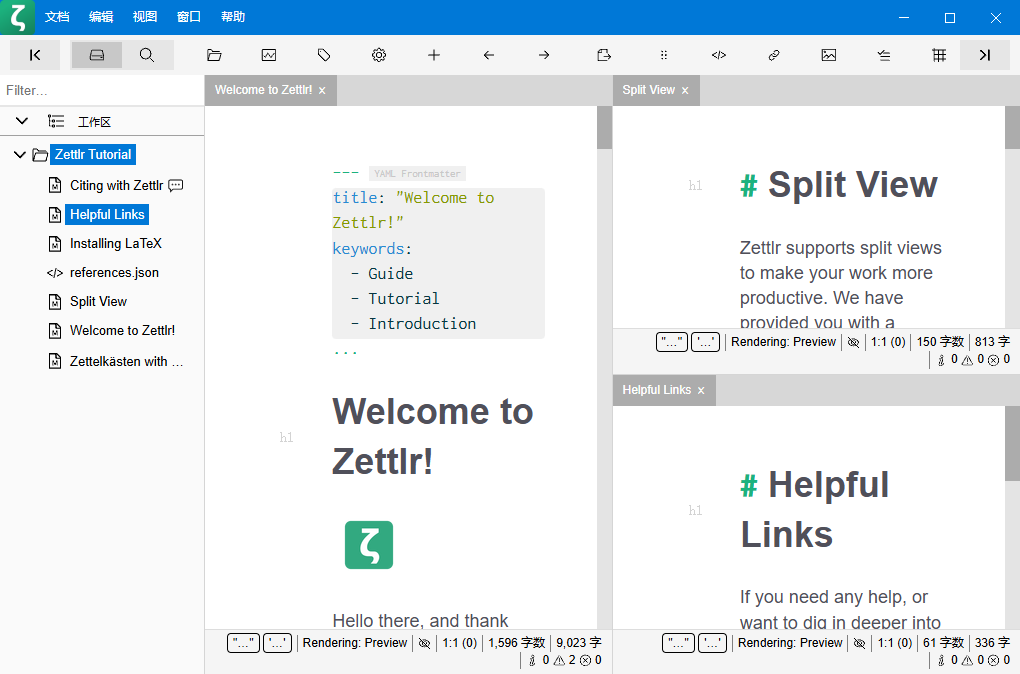Image resolution: width=1020 pixels, height=674 pixels.
Task: Toggle the file manager sidebar button
Action: (97, 55)
